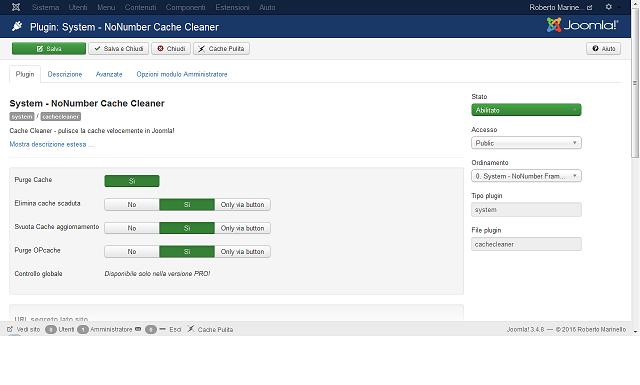Click the Cache Cleaner description text
This screenshot has height=385, width=640.
pyautogui.click(x=92, y=131)
